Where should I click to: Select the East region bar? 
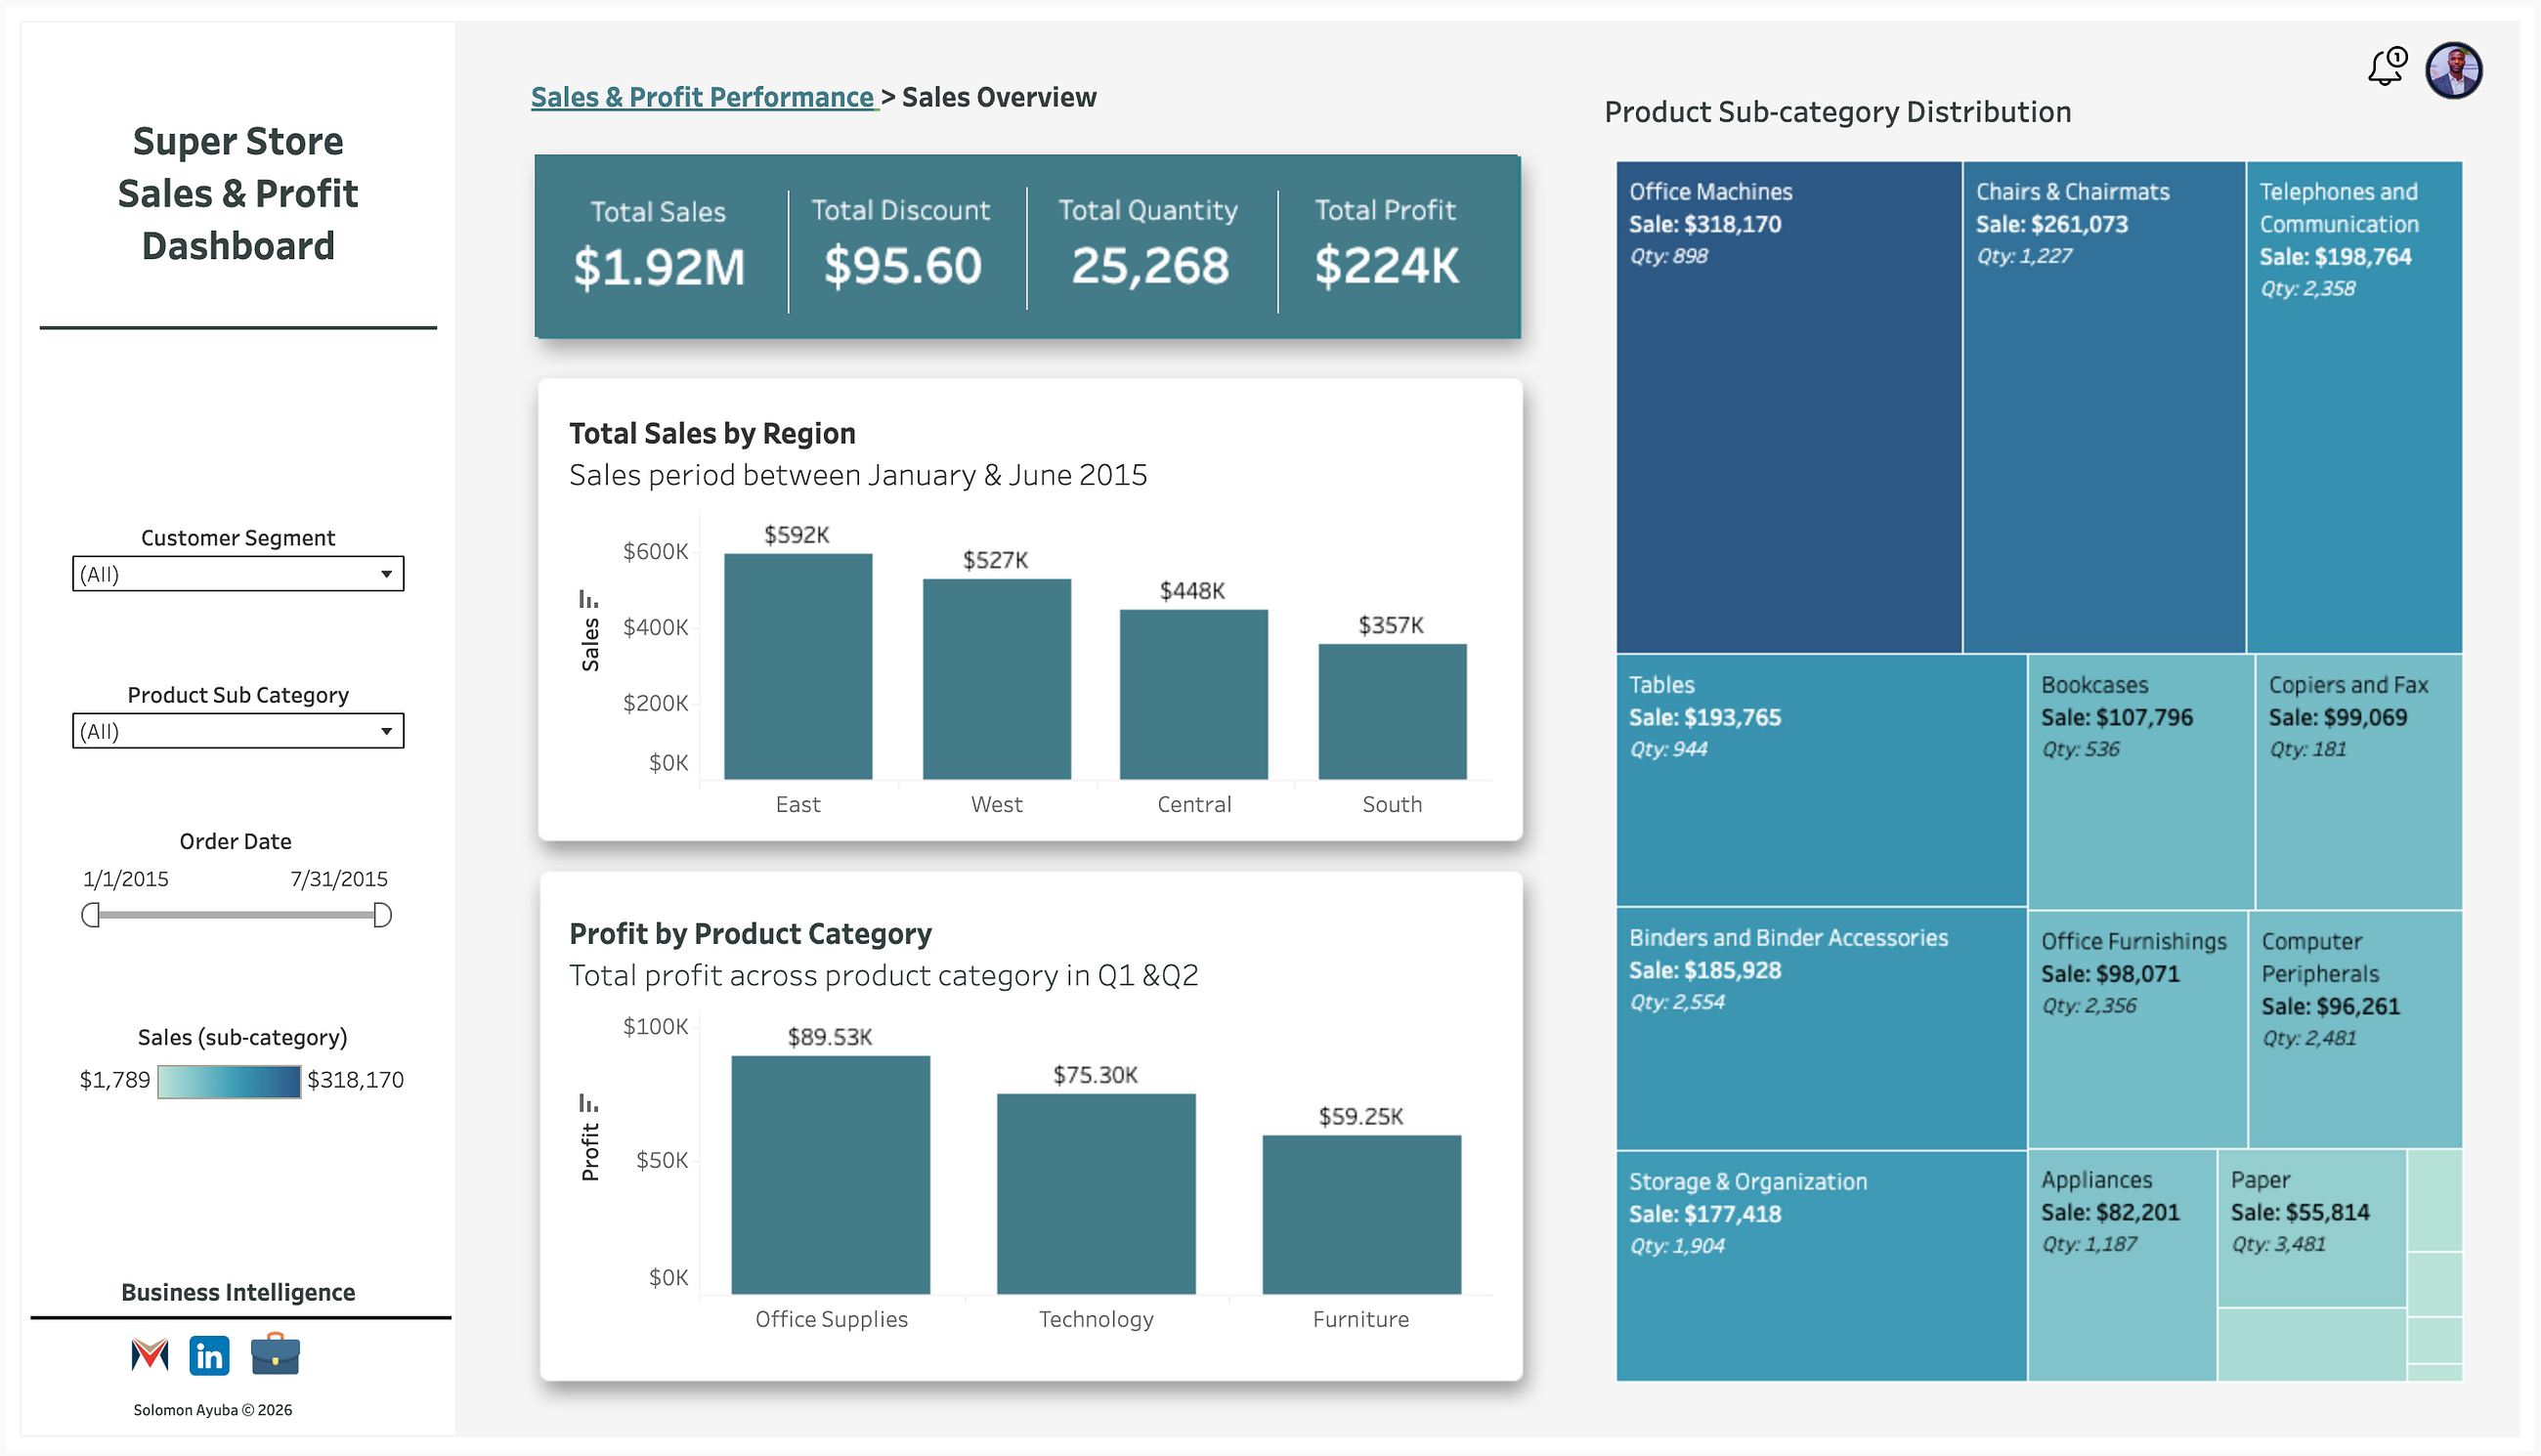[x=798, y=666]
